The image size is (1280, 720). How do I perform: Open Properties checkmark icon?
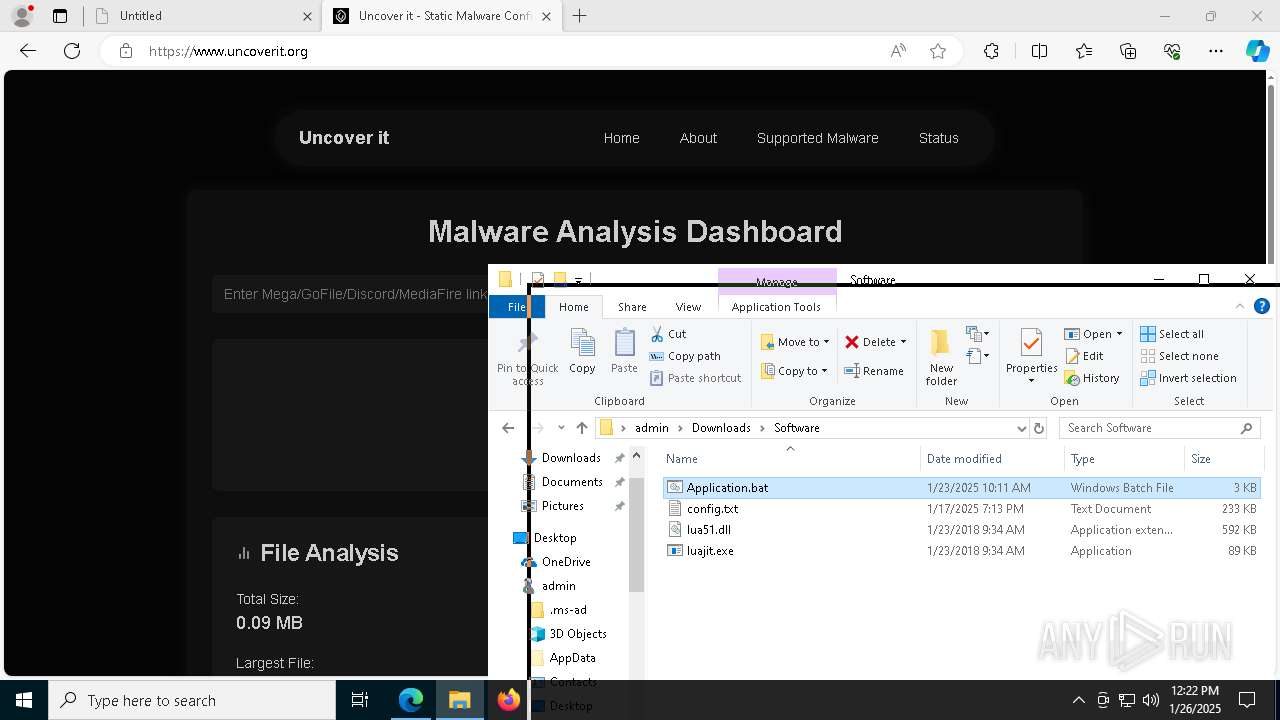pyautogui.click(x=1031, y=343)
